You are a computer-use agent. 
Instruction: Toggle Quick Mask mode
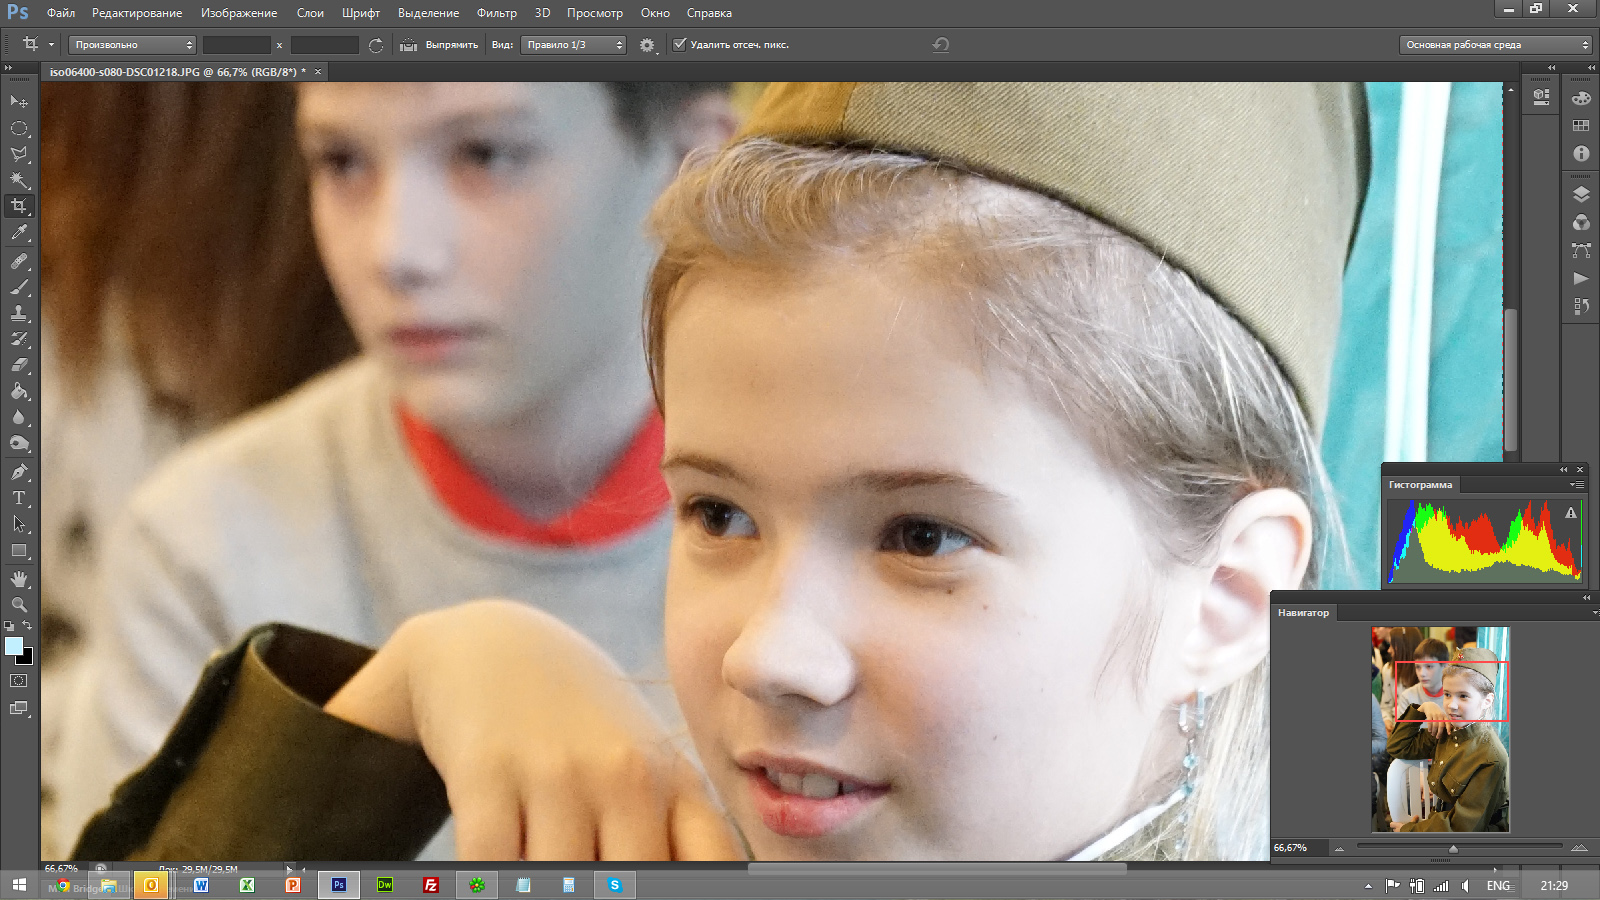pyautogui.click(x=19, y=681)
